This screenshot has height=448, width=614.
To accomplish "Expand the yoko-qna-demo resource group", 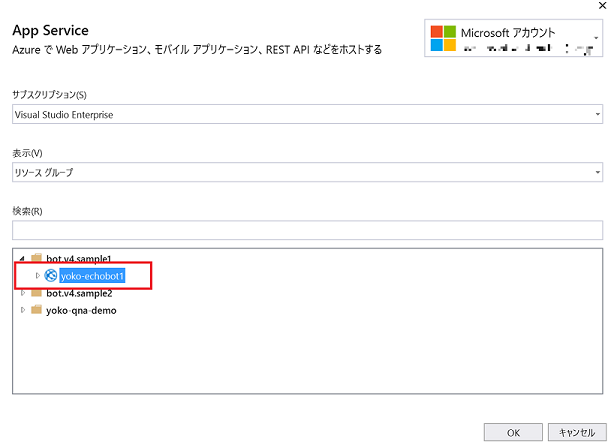I will tap(23, 310).
